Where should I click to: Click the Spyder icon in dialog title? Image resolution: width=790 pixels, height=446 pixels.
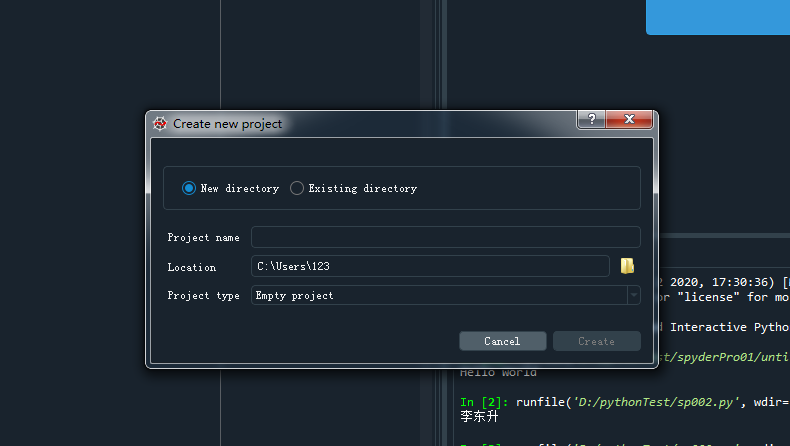coord(160,123)
